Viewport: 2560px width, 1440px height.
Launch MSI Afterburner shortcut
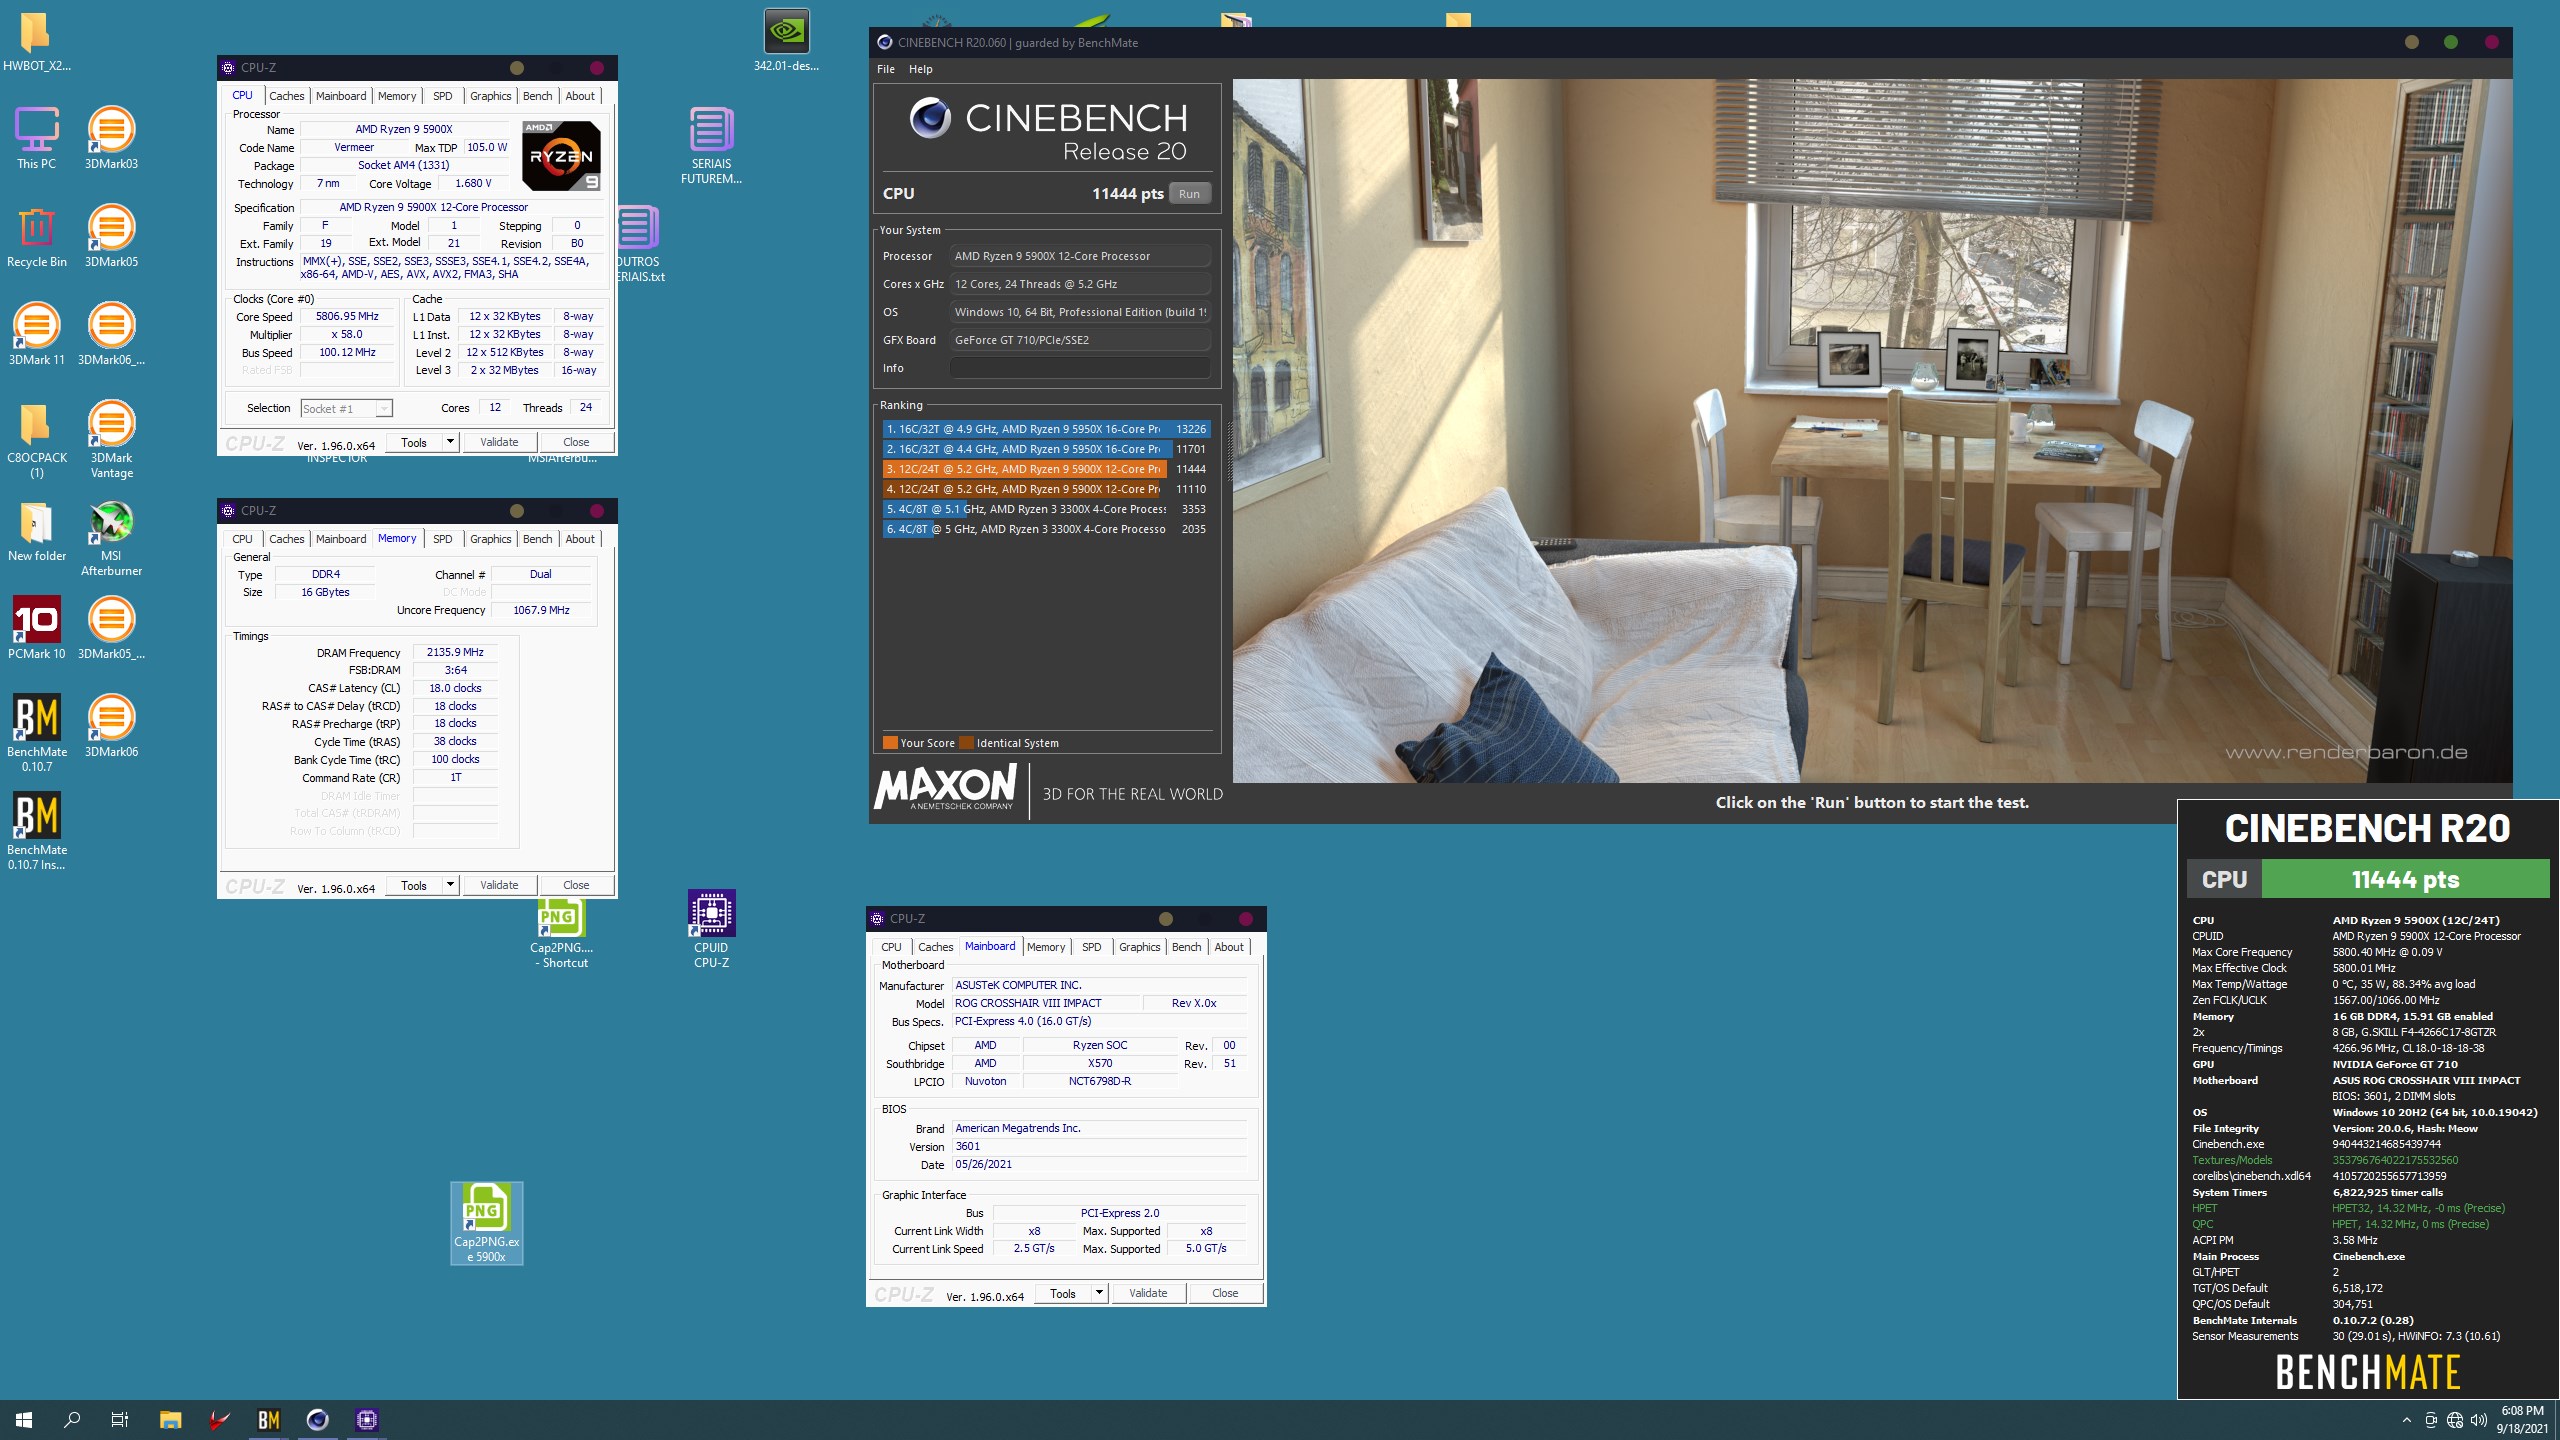(x=111, y=538)
